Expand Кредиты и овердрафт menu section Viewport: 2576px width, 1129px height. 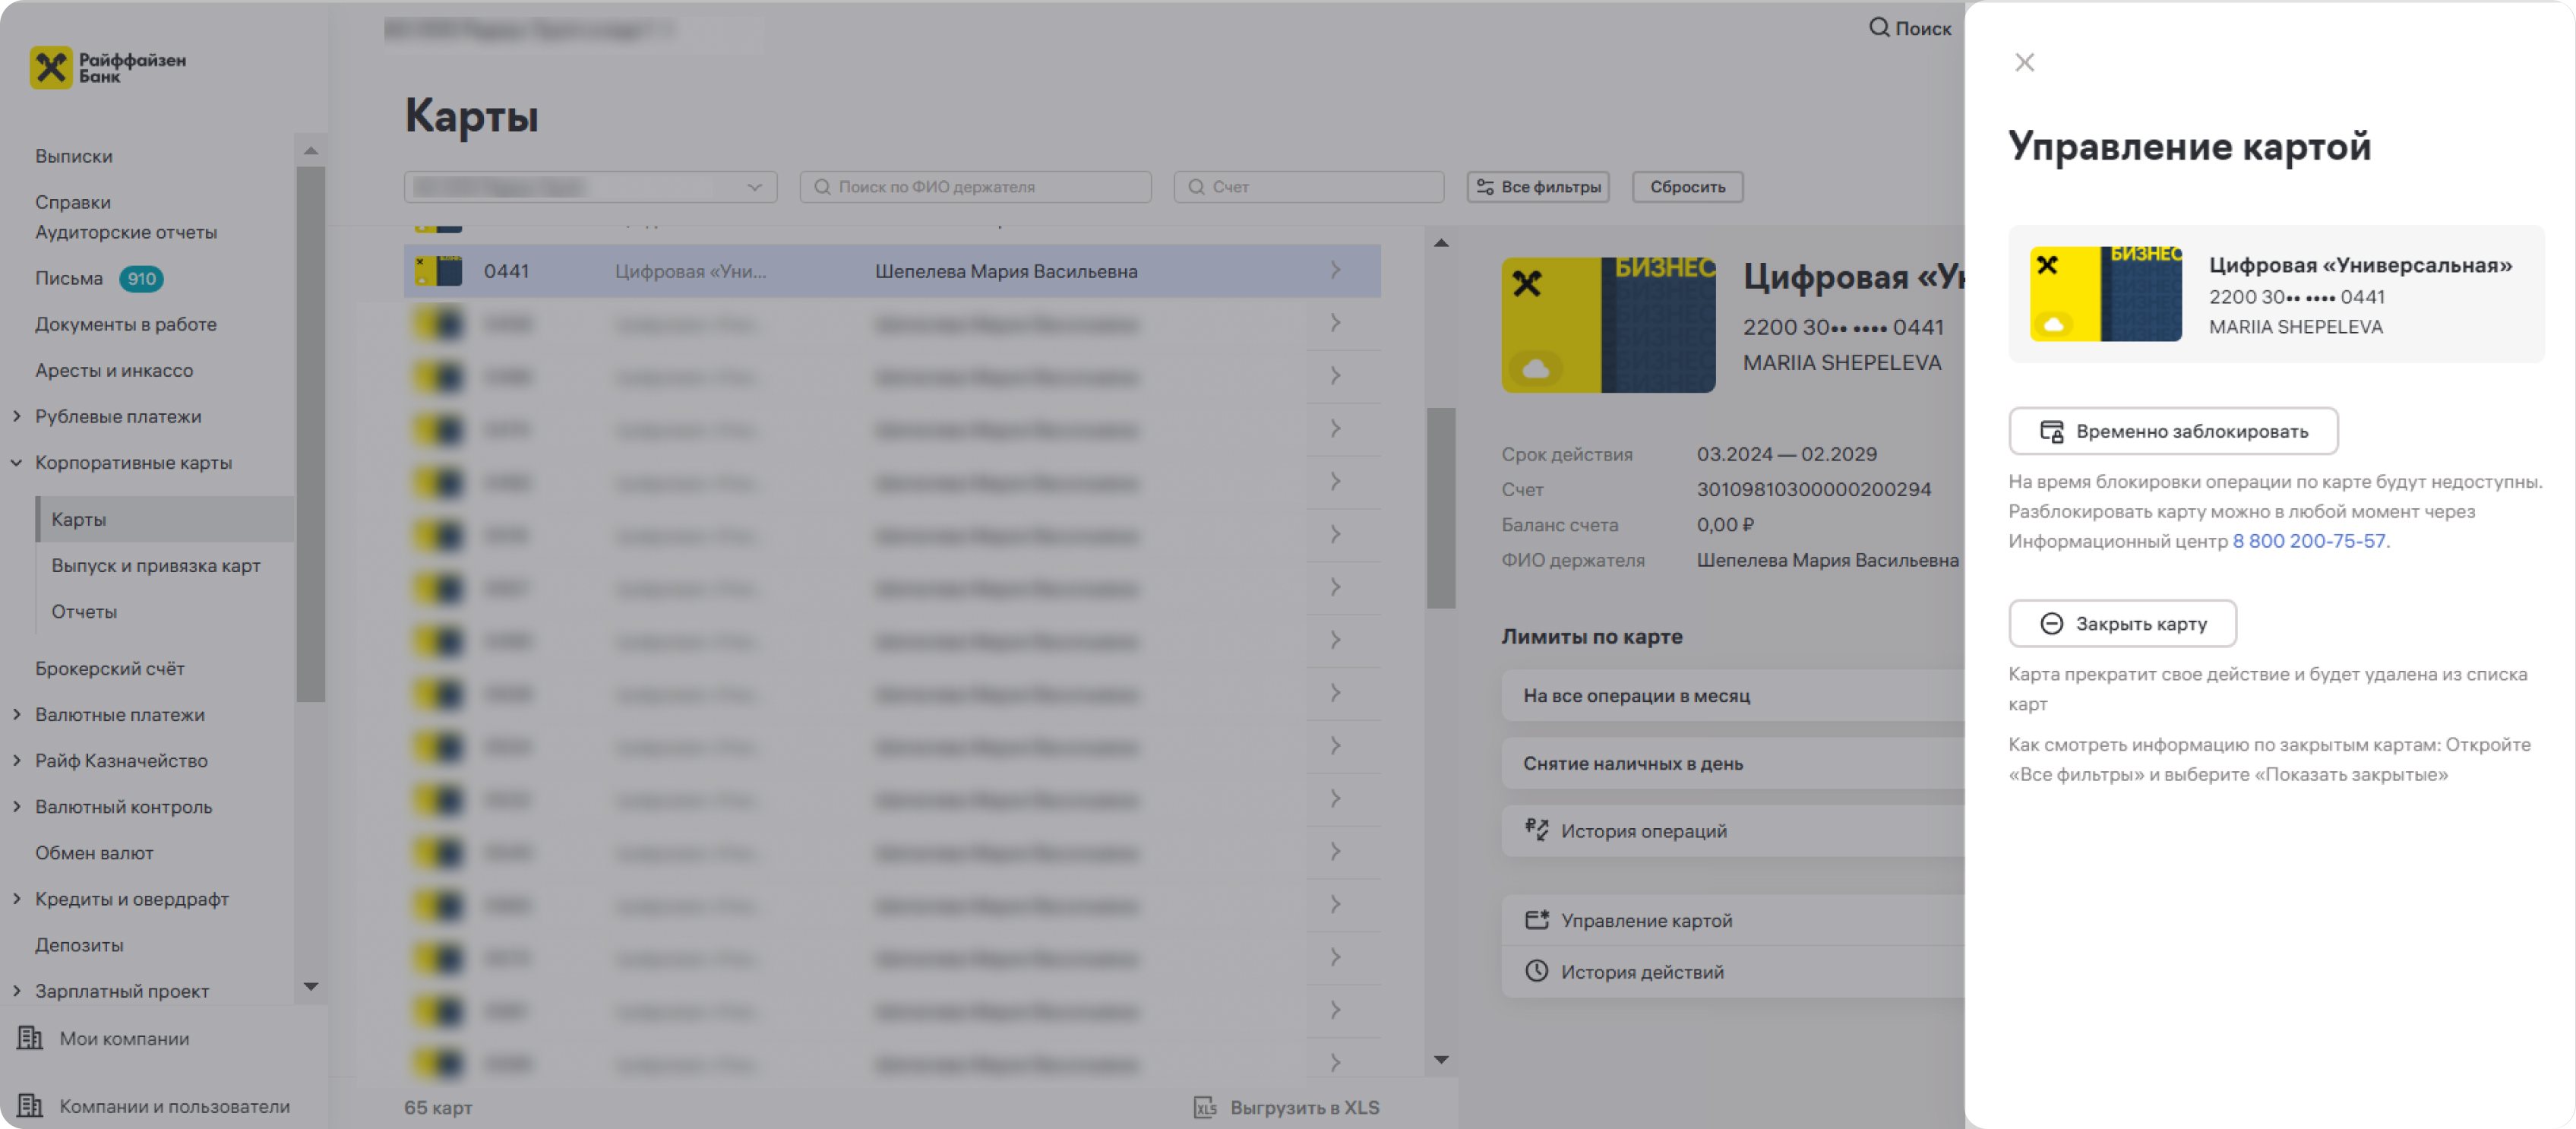click(17, 898)
